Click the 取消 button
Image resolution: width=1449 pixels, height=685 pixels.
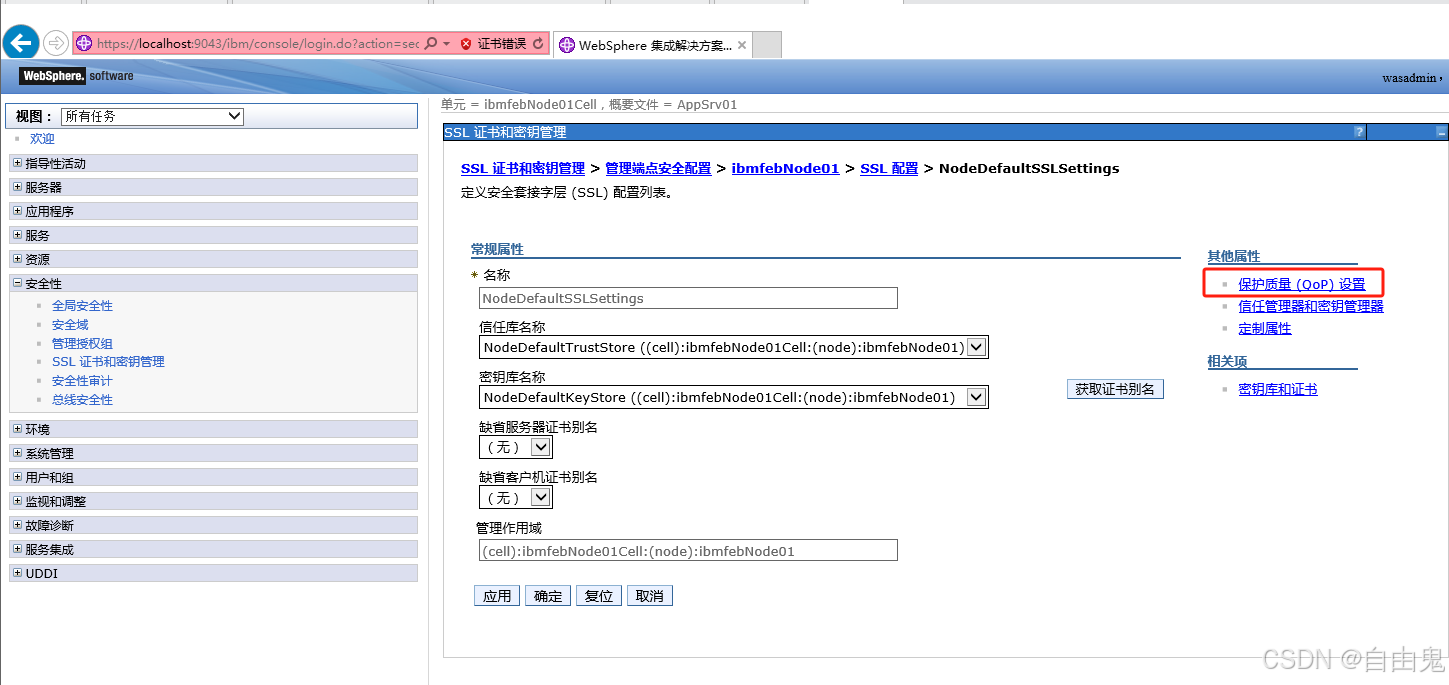pyautogui.click(x=650, y=596)
